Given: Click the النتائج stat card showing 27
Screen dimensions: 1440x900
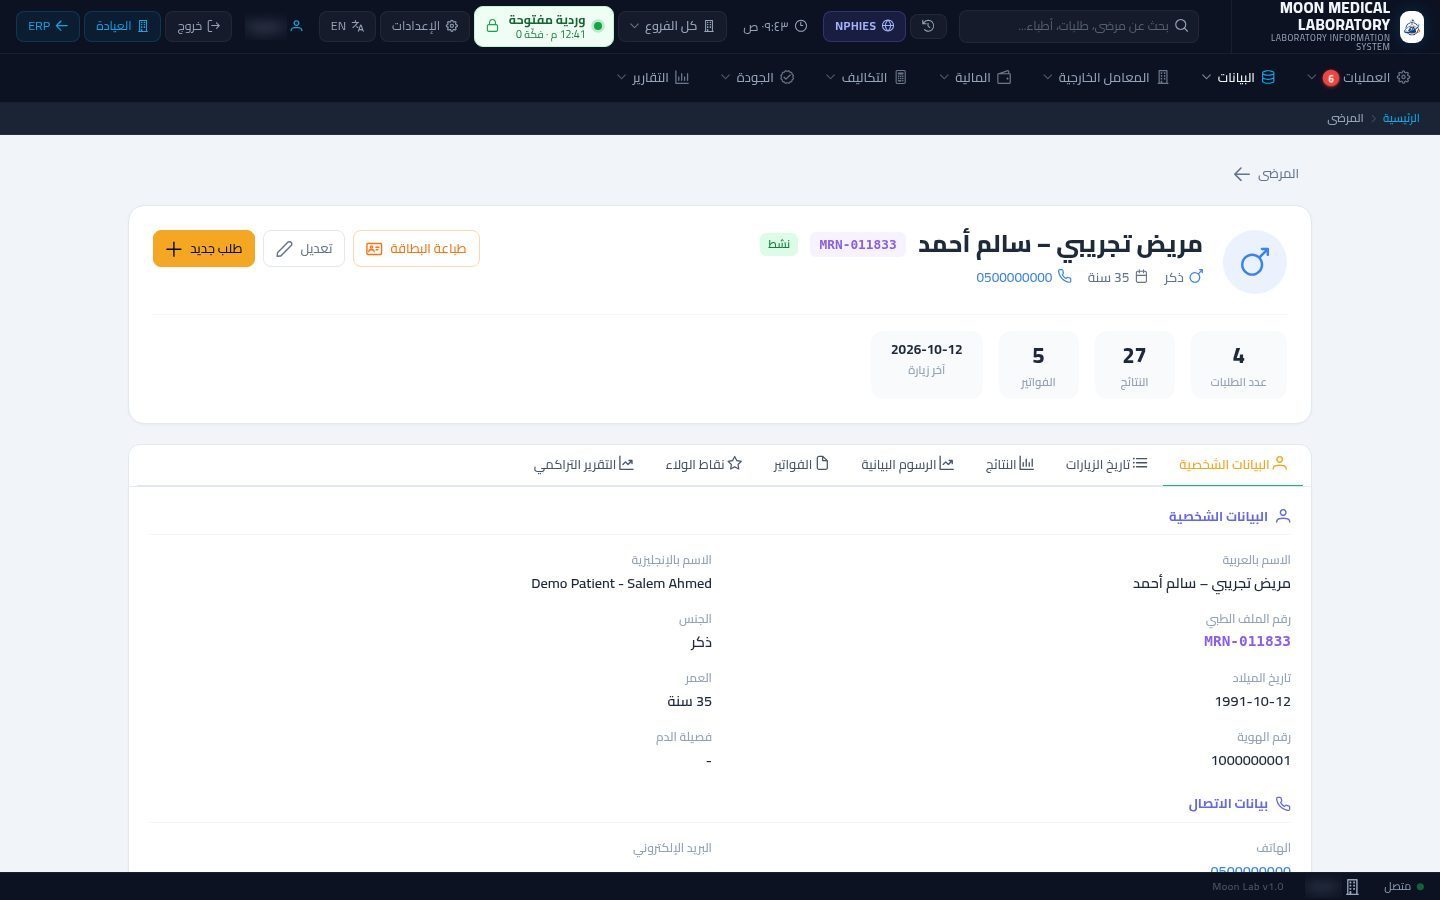Looking at the screenshot, I should [1134, 365].
